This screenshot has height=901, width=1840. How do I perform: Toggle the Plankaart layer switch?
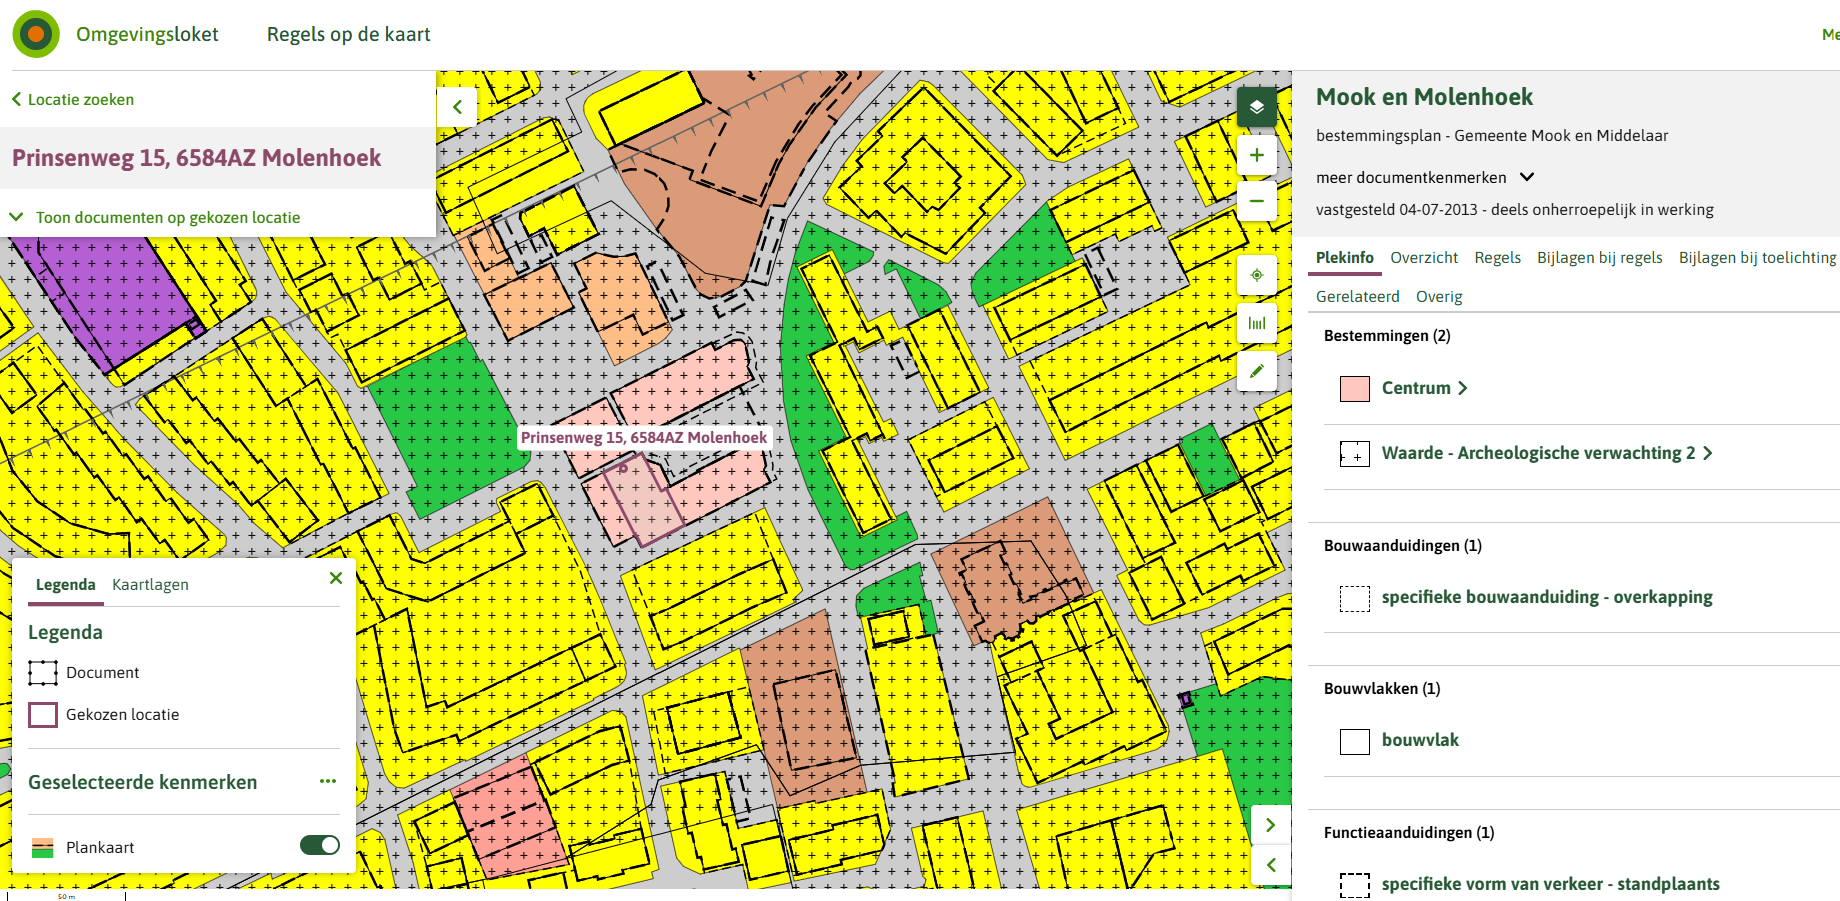click(x=320, y=846)
